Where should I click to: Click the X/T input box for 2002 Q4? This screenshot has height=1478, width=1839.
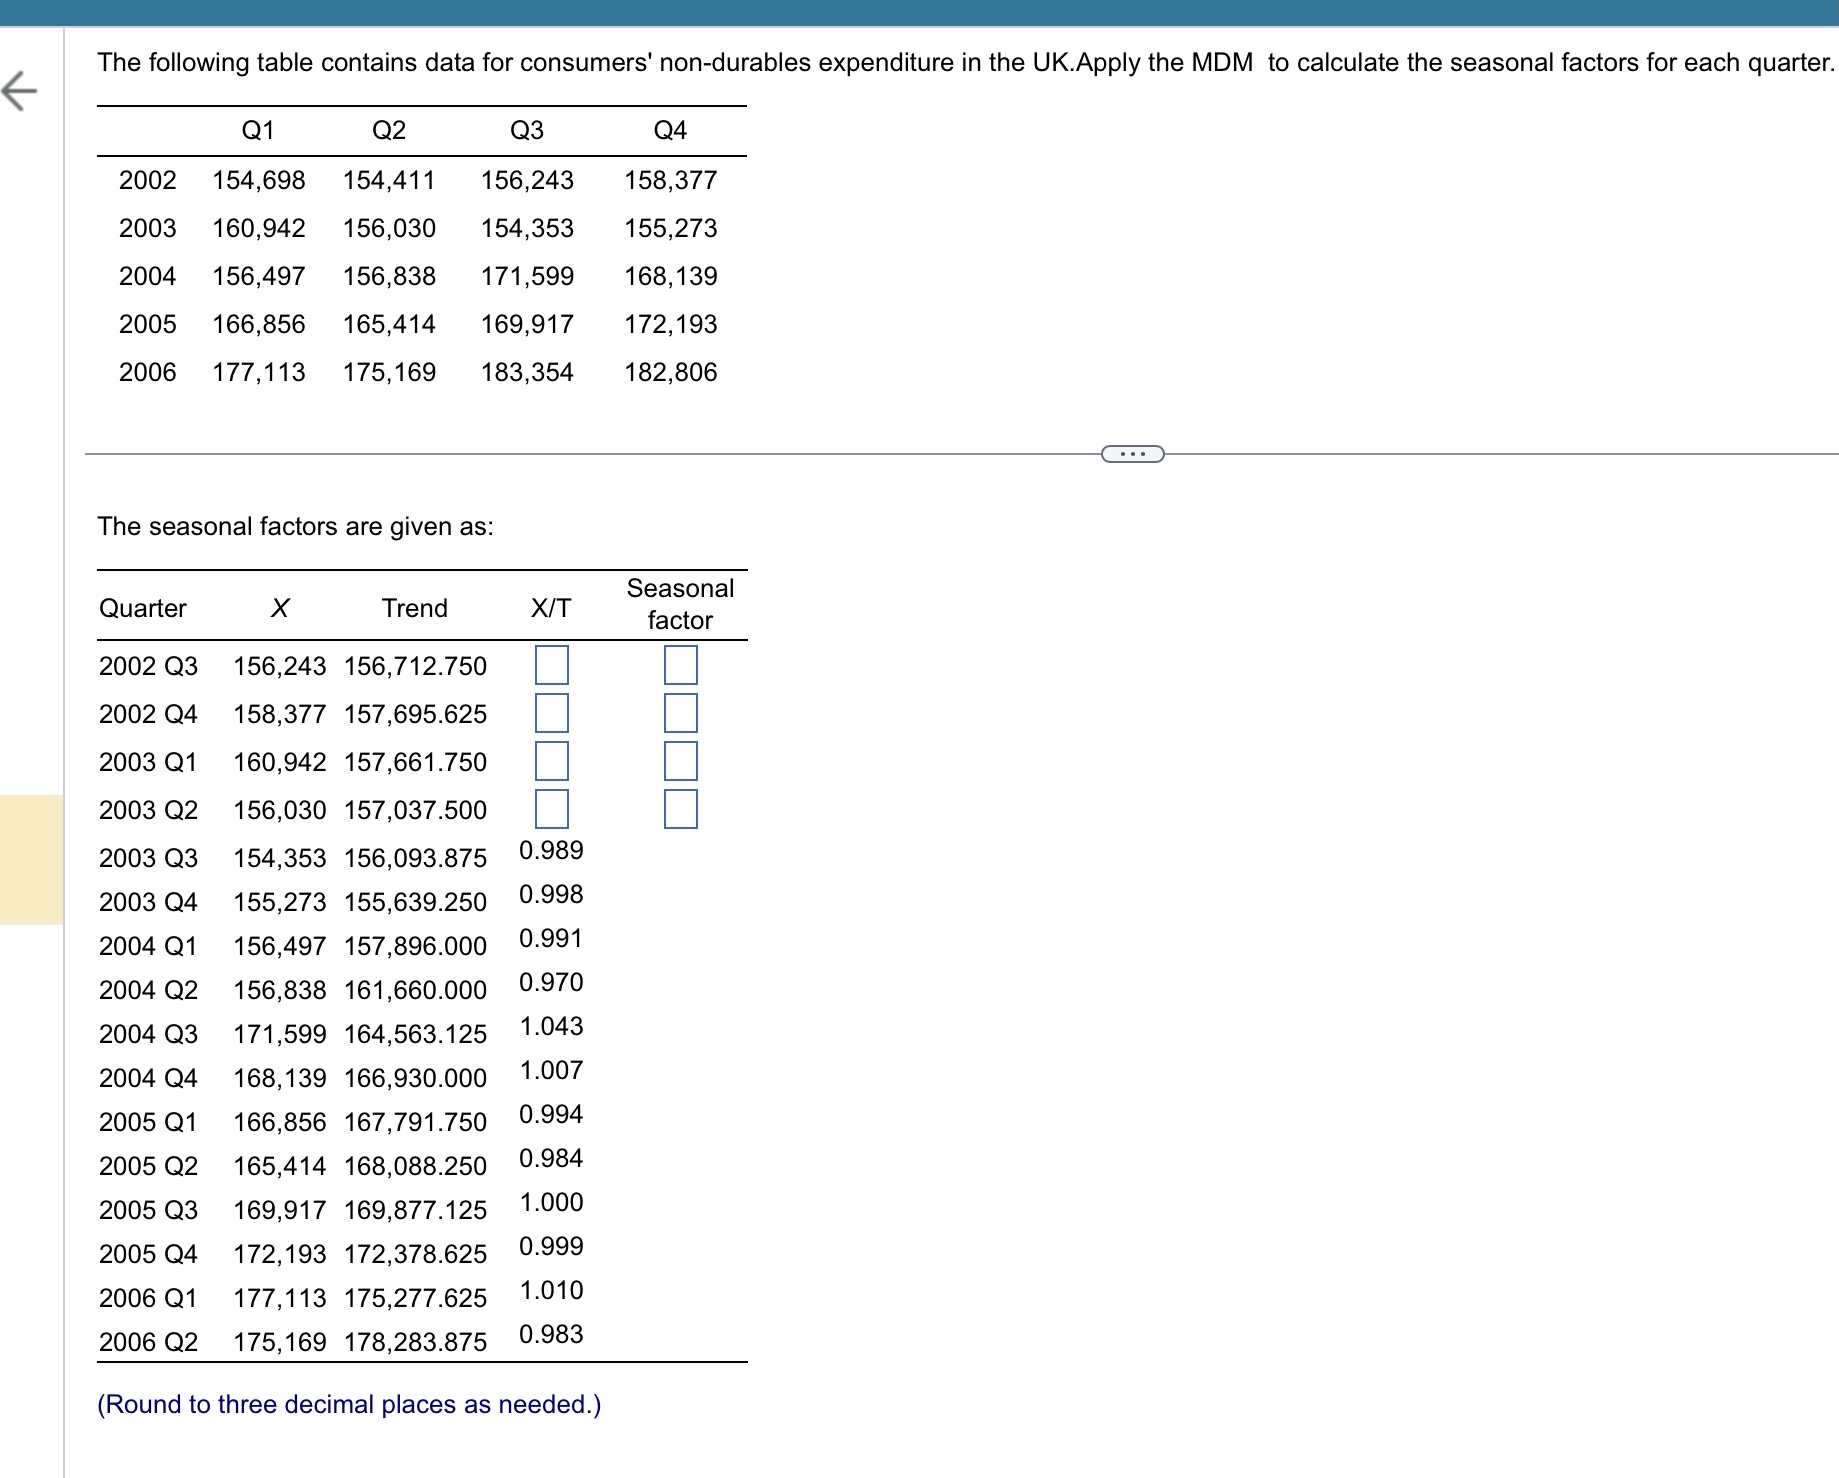click(x=554, y=714)
